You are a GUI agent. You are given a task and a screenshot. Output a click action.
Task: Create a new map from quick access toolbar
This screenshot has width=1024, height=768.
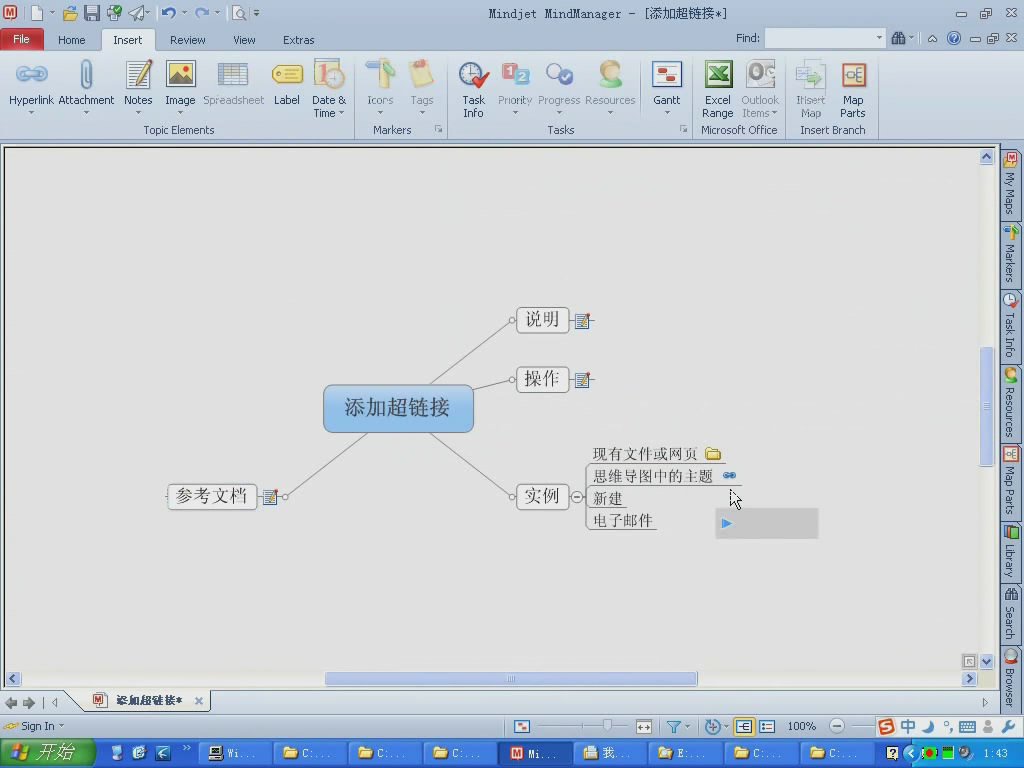click(x=37, y=12)
